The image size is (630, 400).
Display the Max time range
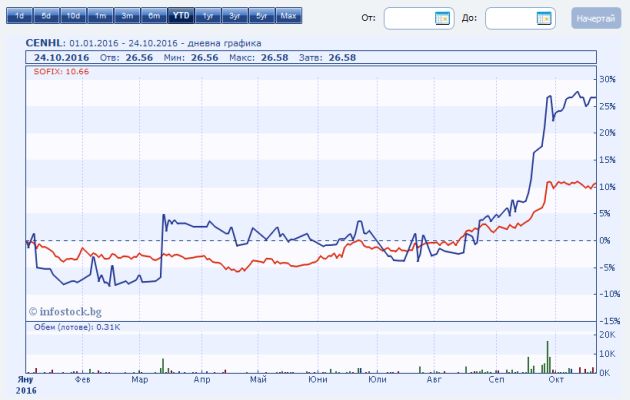click(288, 16)
